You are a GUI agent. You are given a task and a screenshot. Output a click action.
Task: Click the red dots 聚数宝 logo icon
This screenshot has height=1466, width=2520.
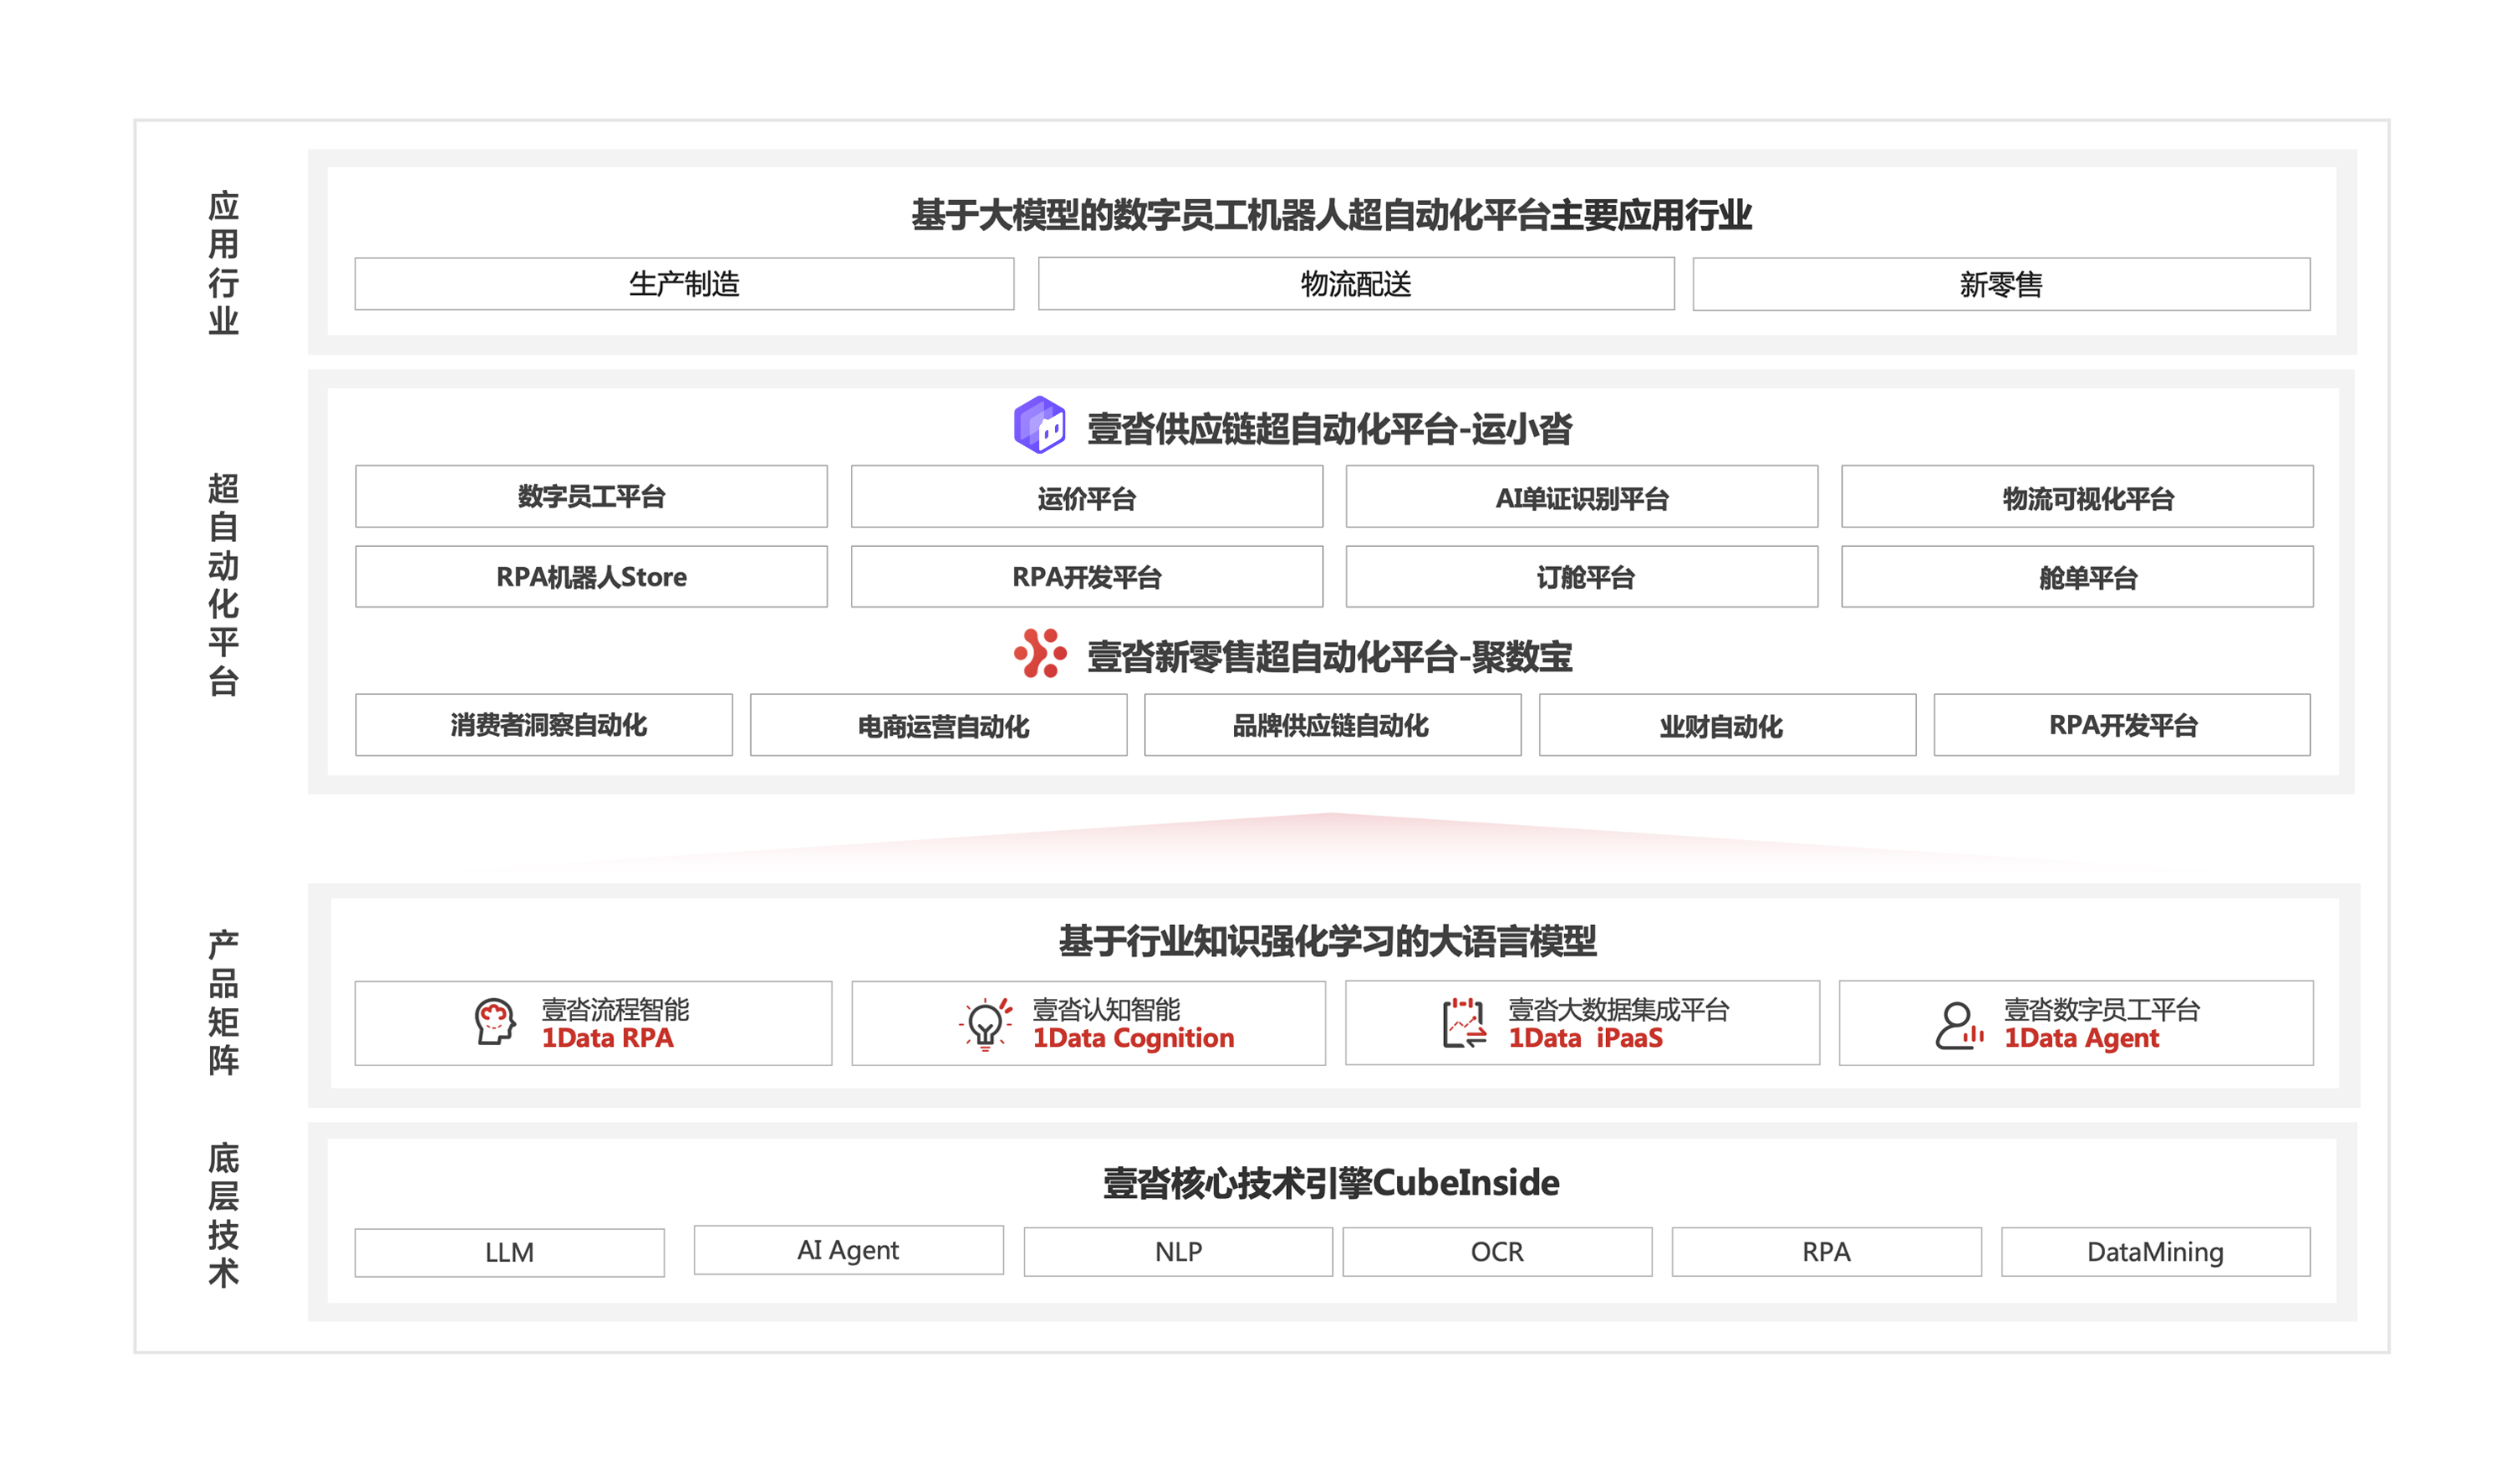(1039, 653)
